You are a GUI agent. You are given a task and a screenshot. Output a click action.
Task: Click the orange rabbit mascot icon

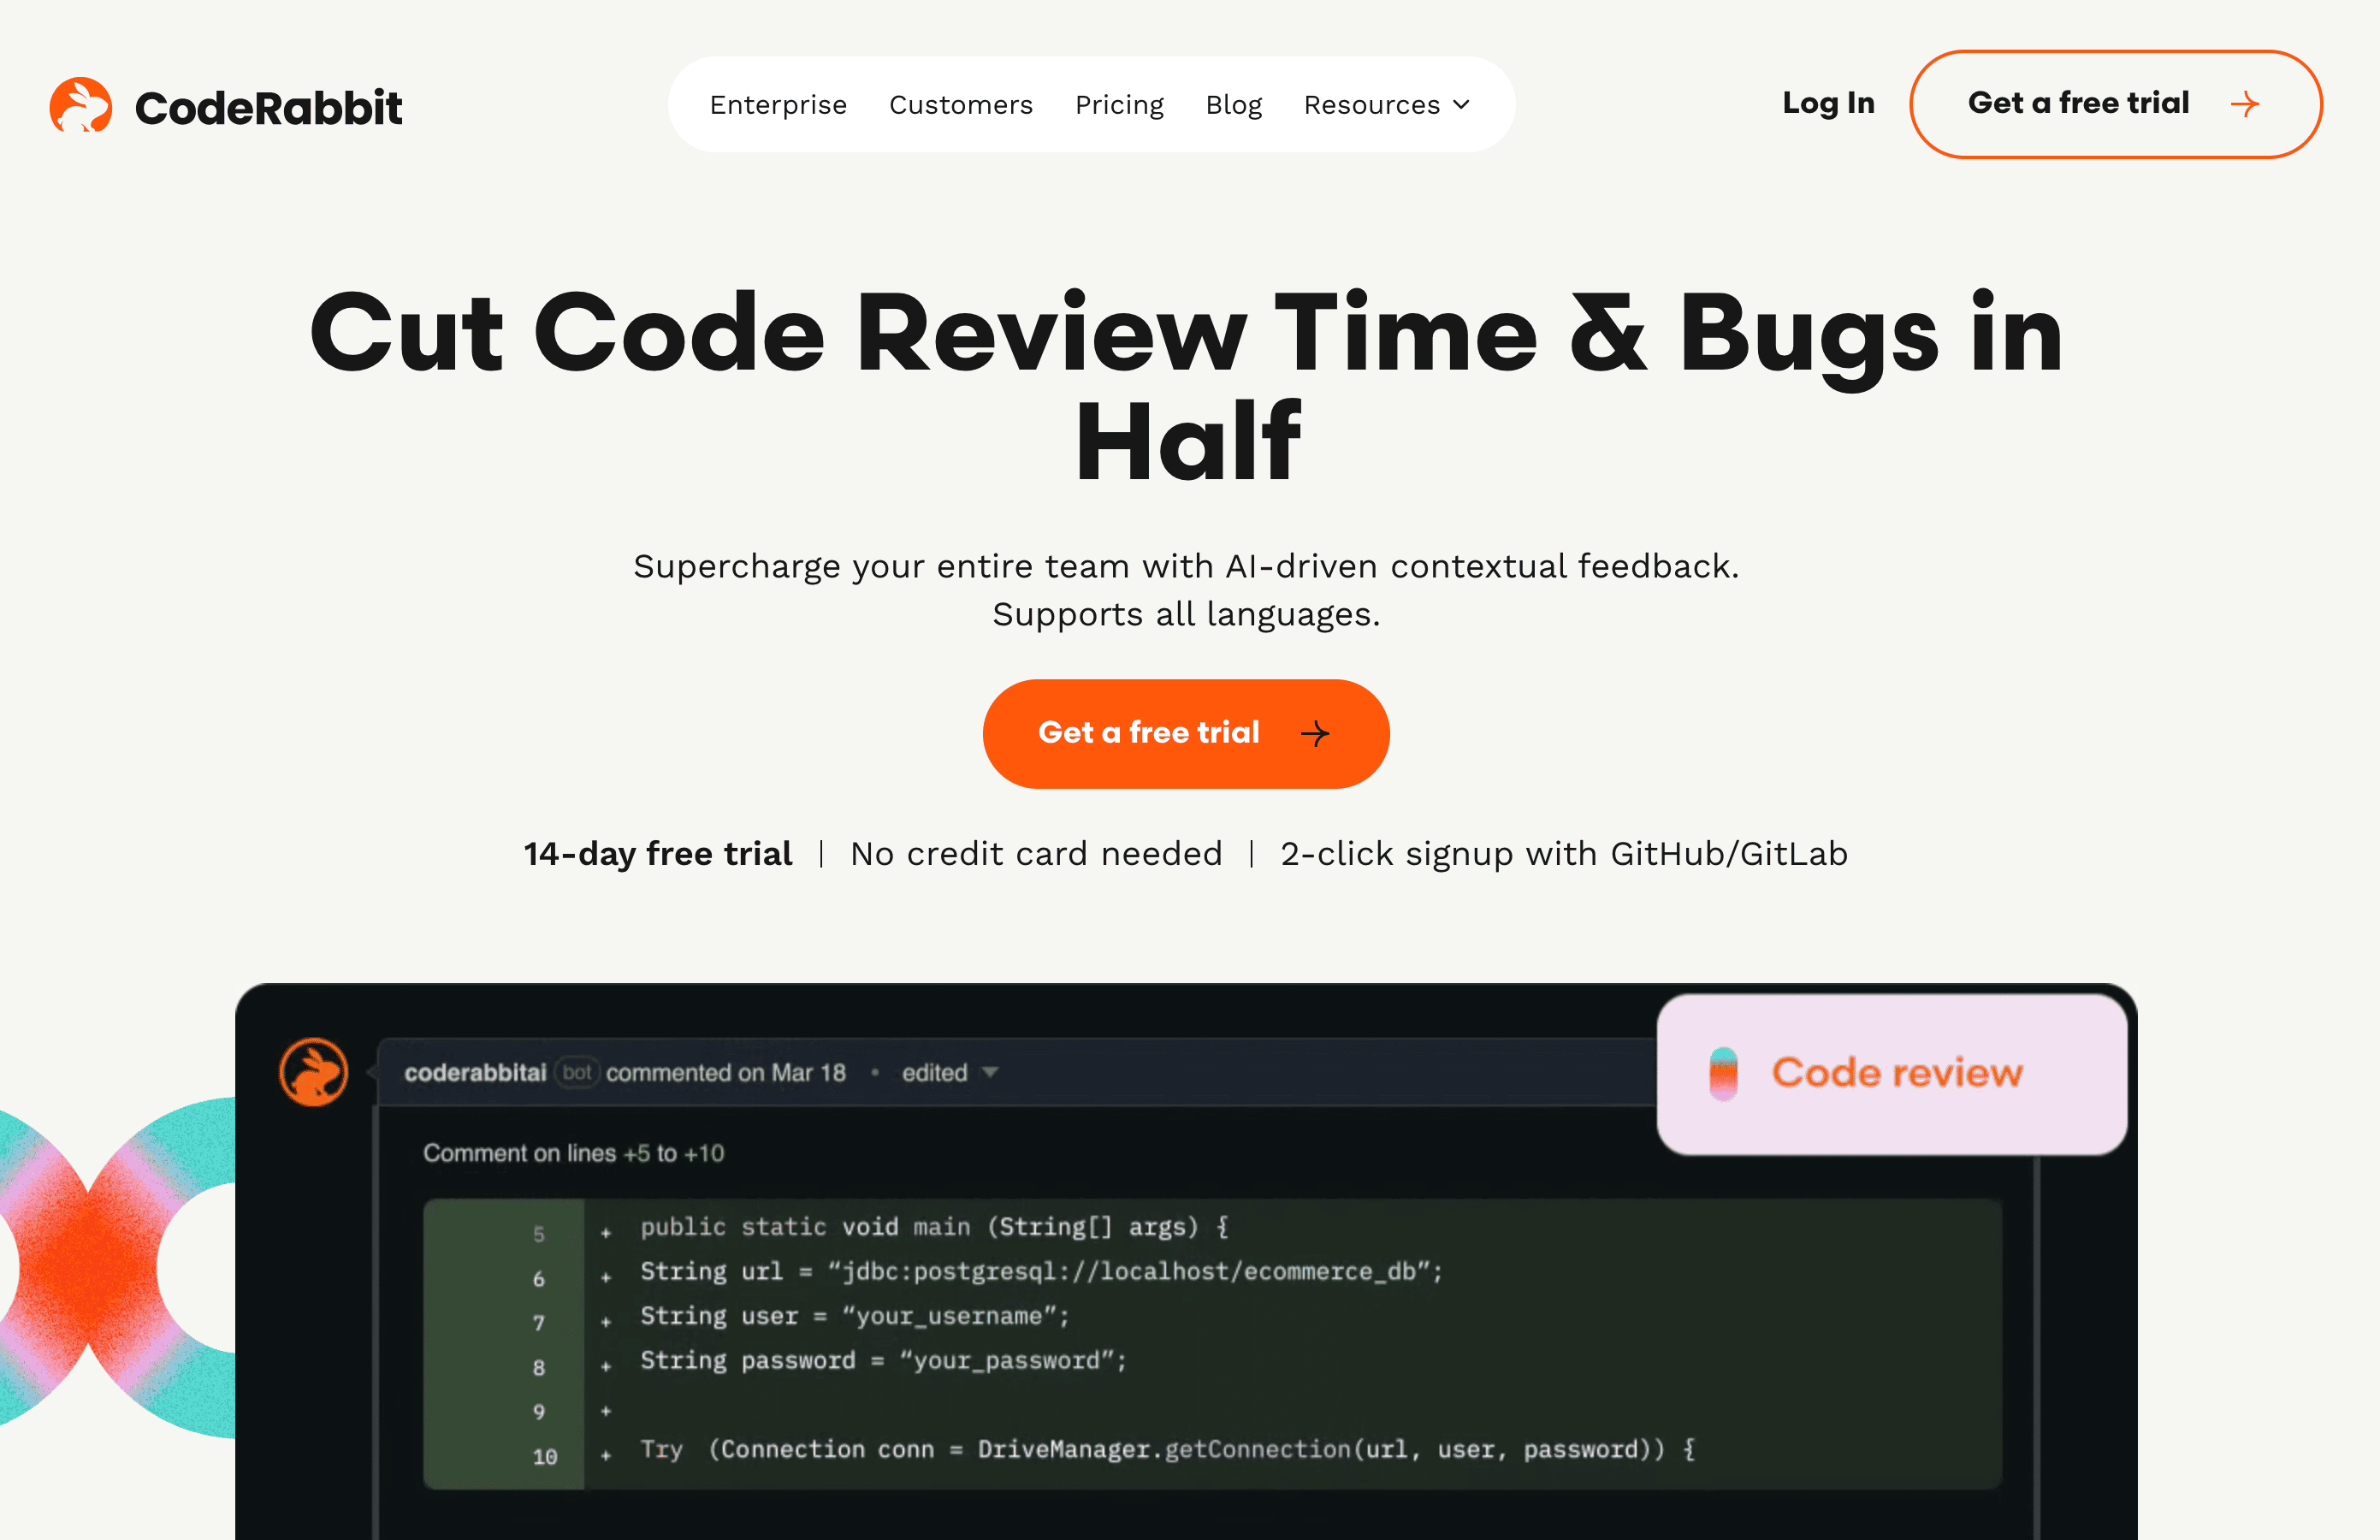point(81,104)
